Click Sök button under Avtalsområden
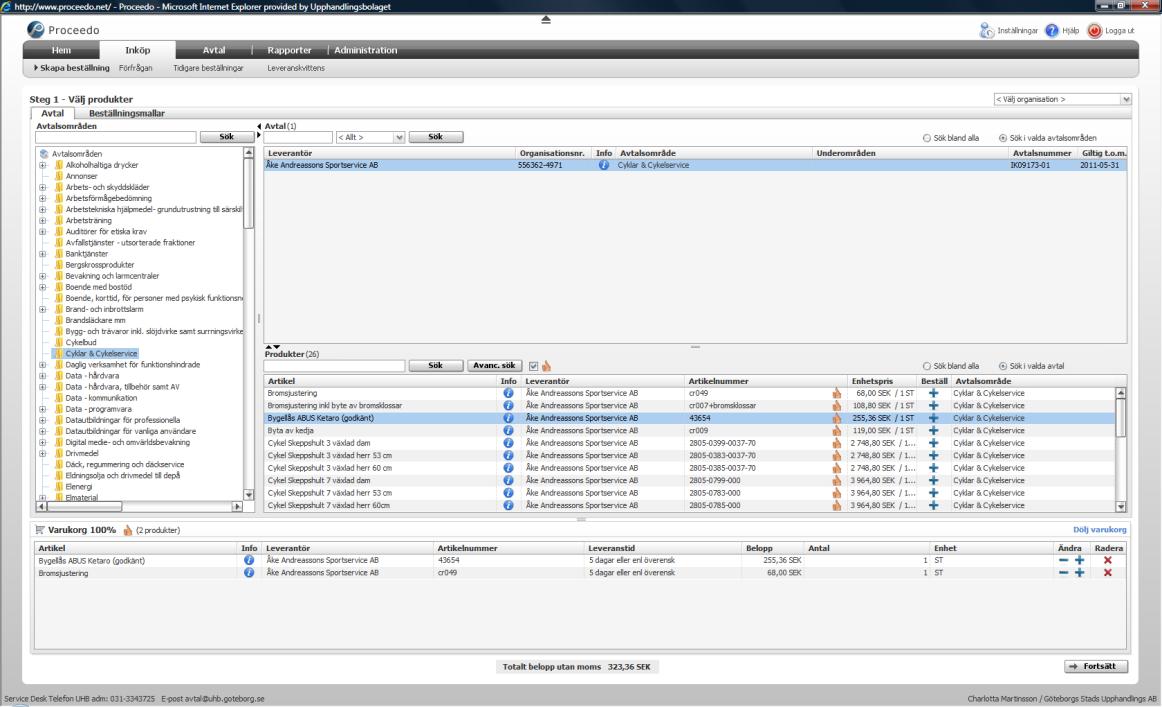1162x707 pixels. (227, 137)
